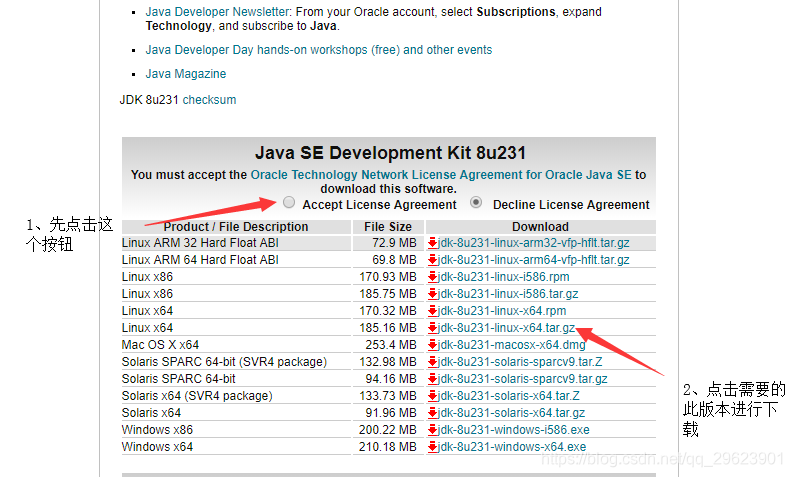Click the 'Download' column header

point(540,227)
